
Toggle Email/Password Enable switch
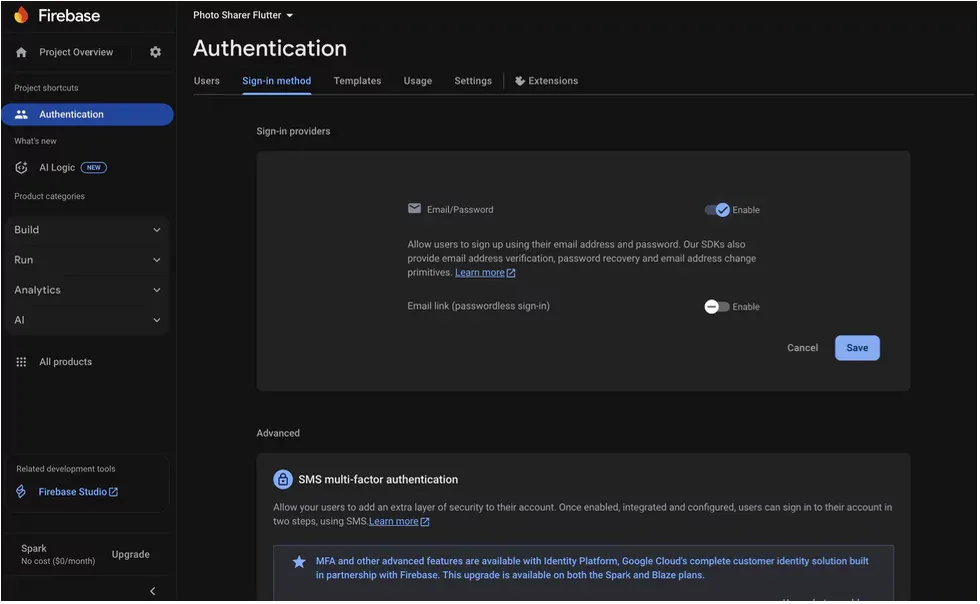[718, 210]
